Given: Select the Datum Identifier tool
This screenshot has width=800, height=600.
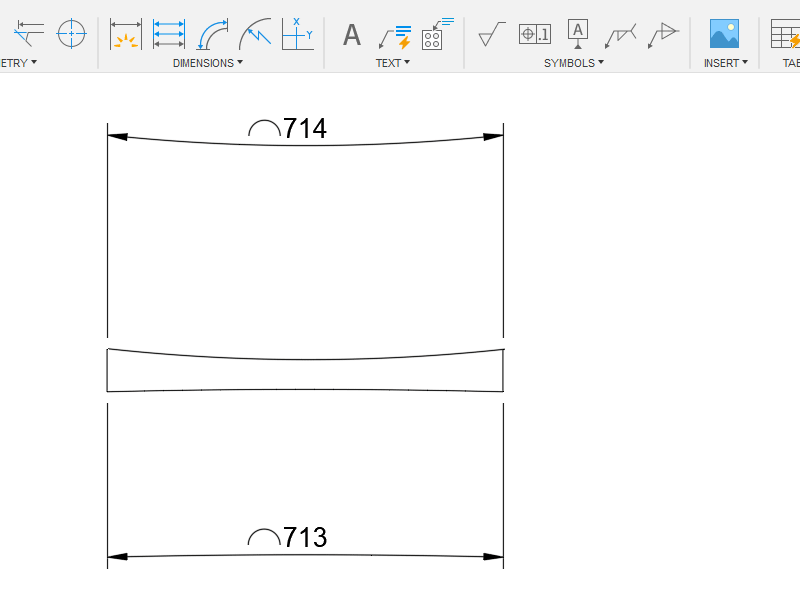Looking at the screenshot, I should coord(578,34).
